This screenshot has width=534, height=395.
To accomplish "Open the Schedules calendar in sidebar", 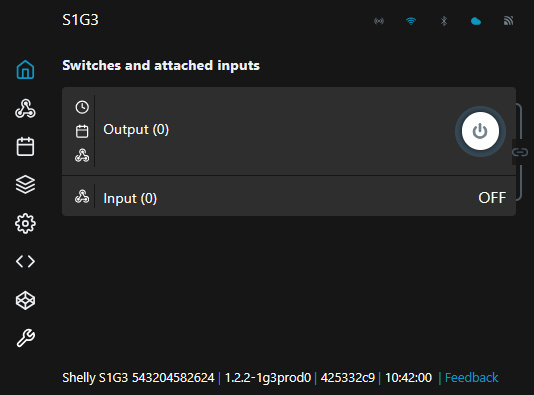I will tap(26, 147).
